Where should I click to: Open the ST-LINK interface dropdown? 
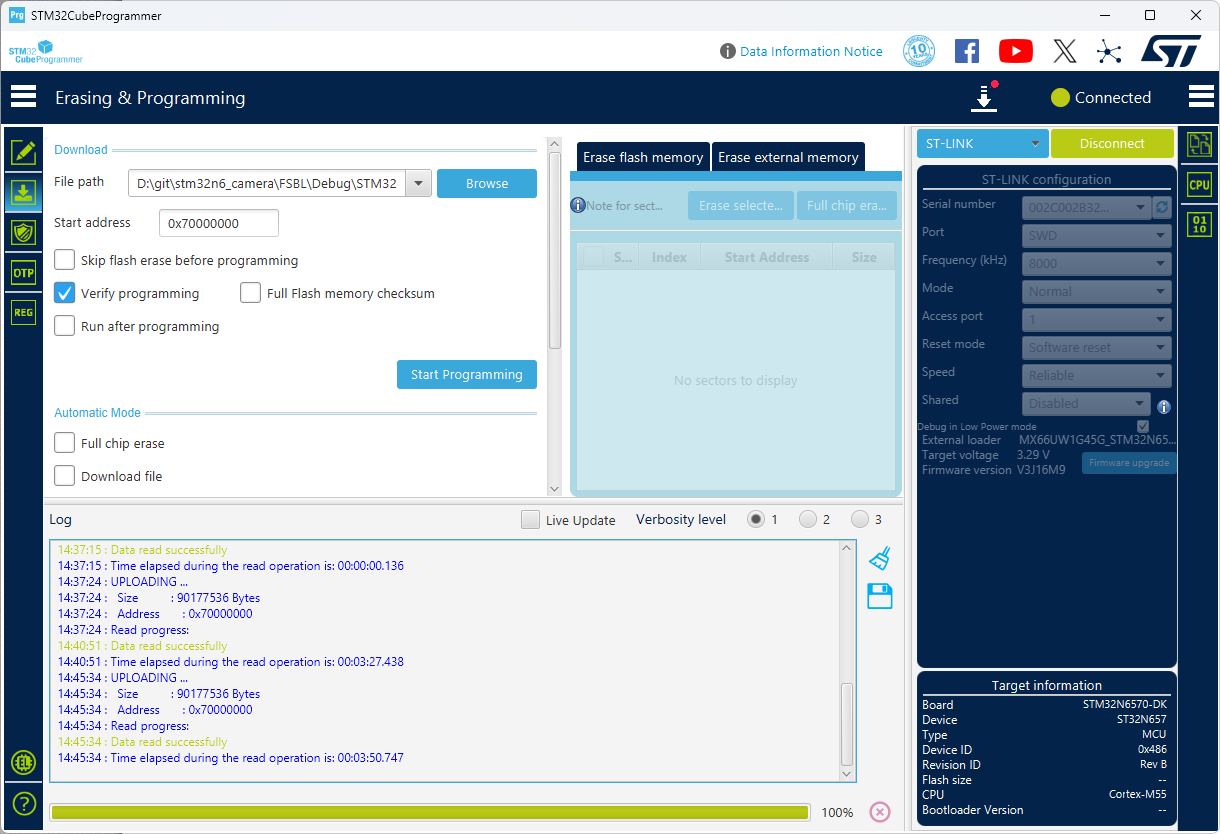(x=982, y=144)
